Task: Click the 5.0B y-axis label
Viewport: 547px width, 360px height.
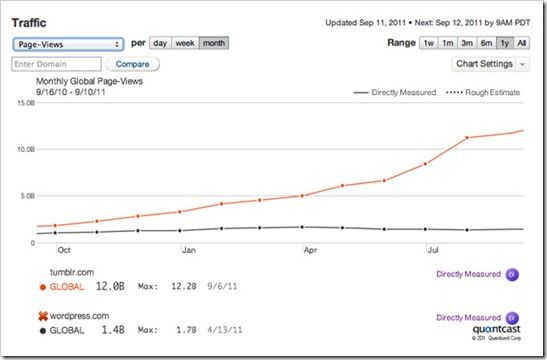Action: tap(28, 196)
